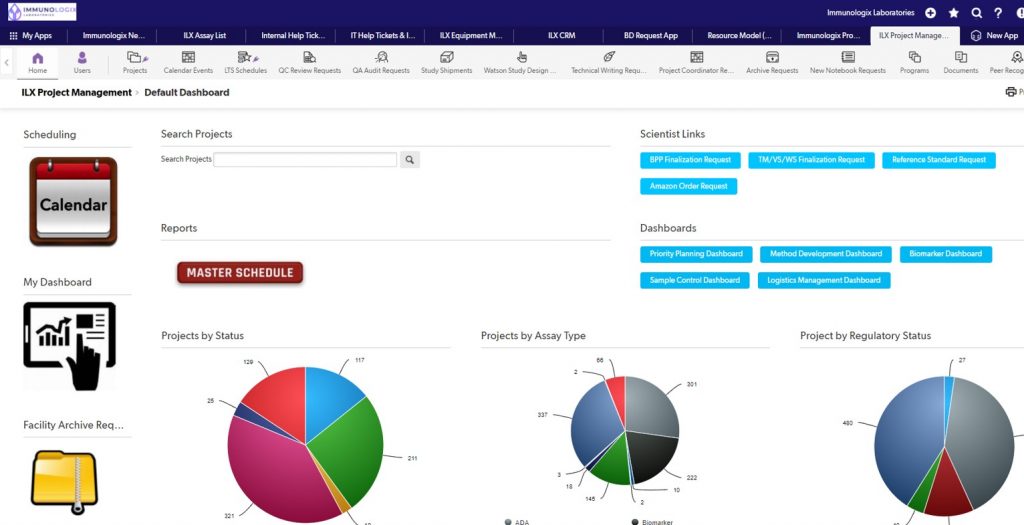Open QC Review Requests icon
The height and width of the screenshot is (525, 1024).
pyautogui.click(x=310, y=63)
